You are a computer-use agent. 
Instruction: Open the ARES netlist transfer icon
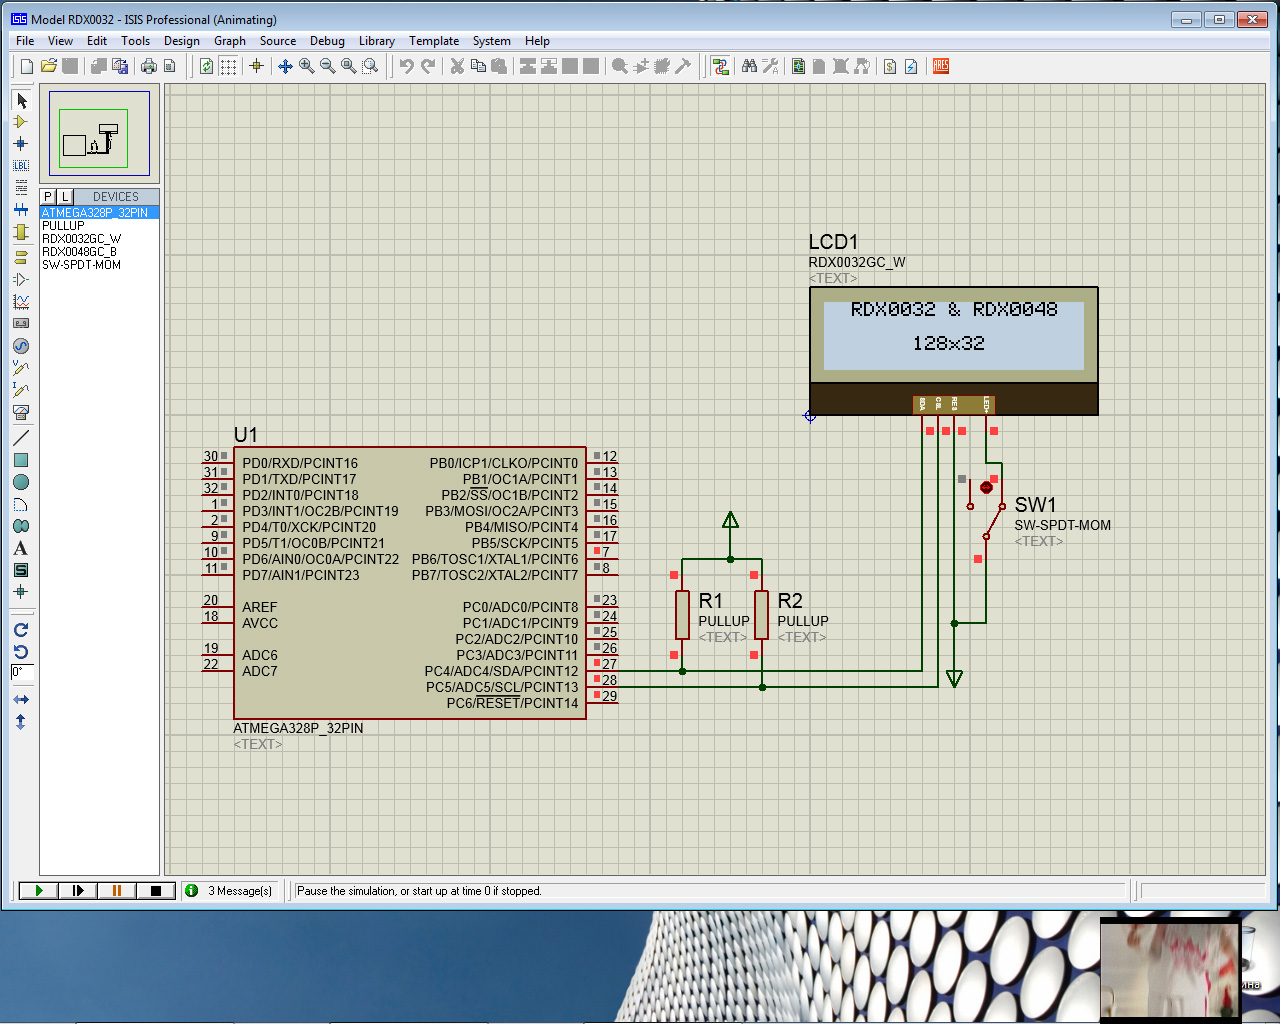tap(941, 66)
